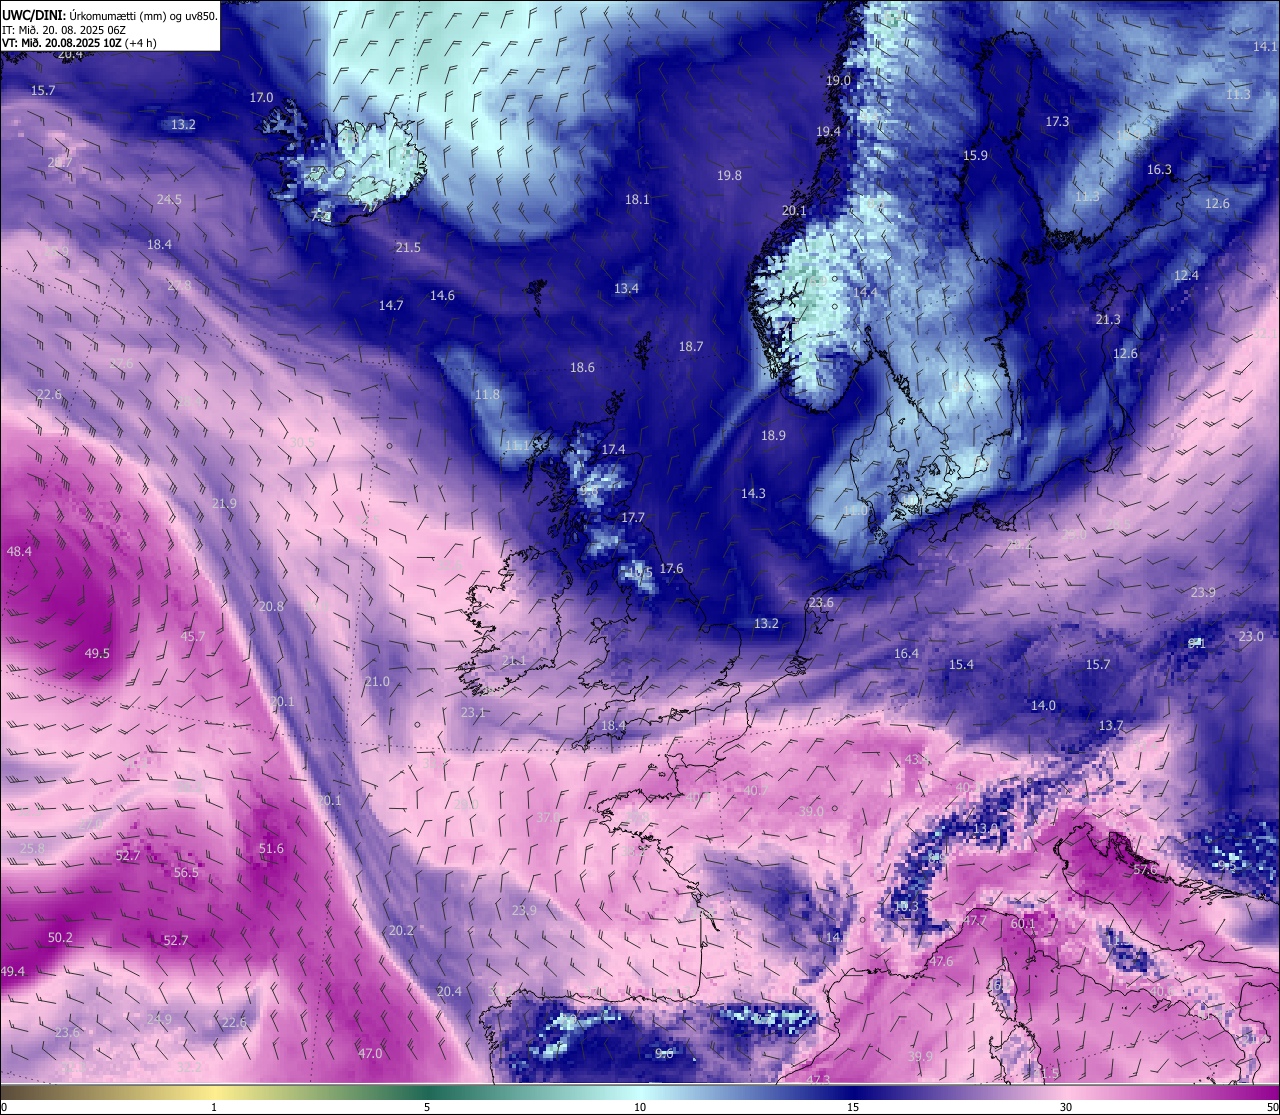Viewport: 1280px width, 1115px height.
Task: Click the 45.7 map value
Action: click(x=192, y=637)
